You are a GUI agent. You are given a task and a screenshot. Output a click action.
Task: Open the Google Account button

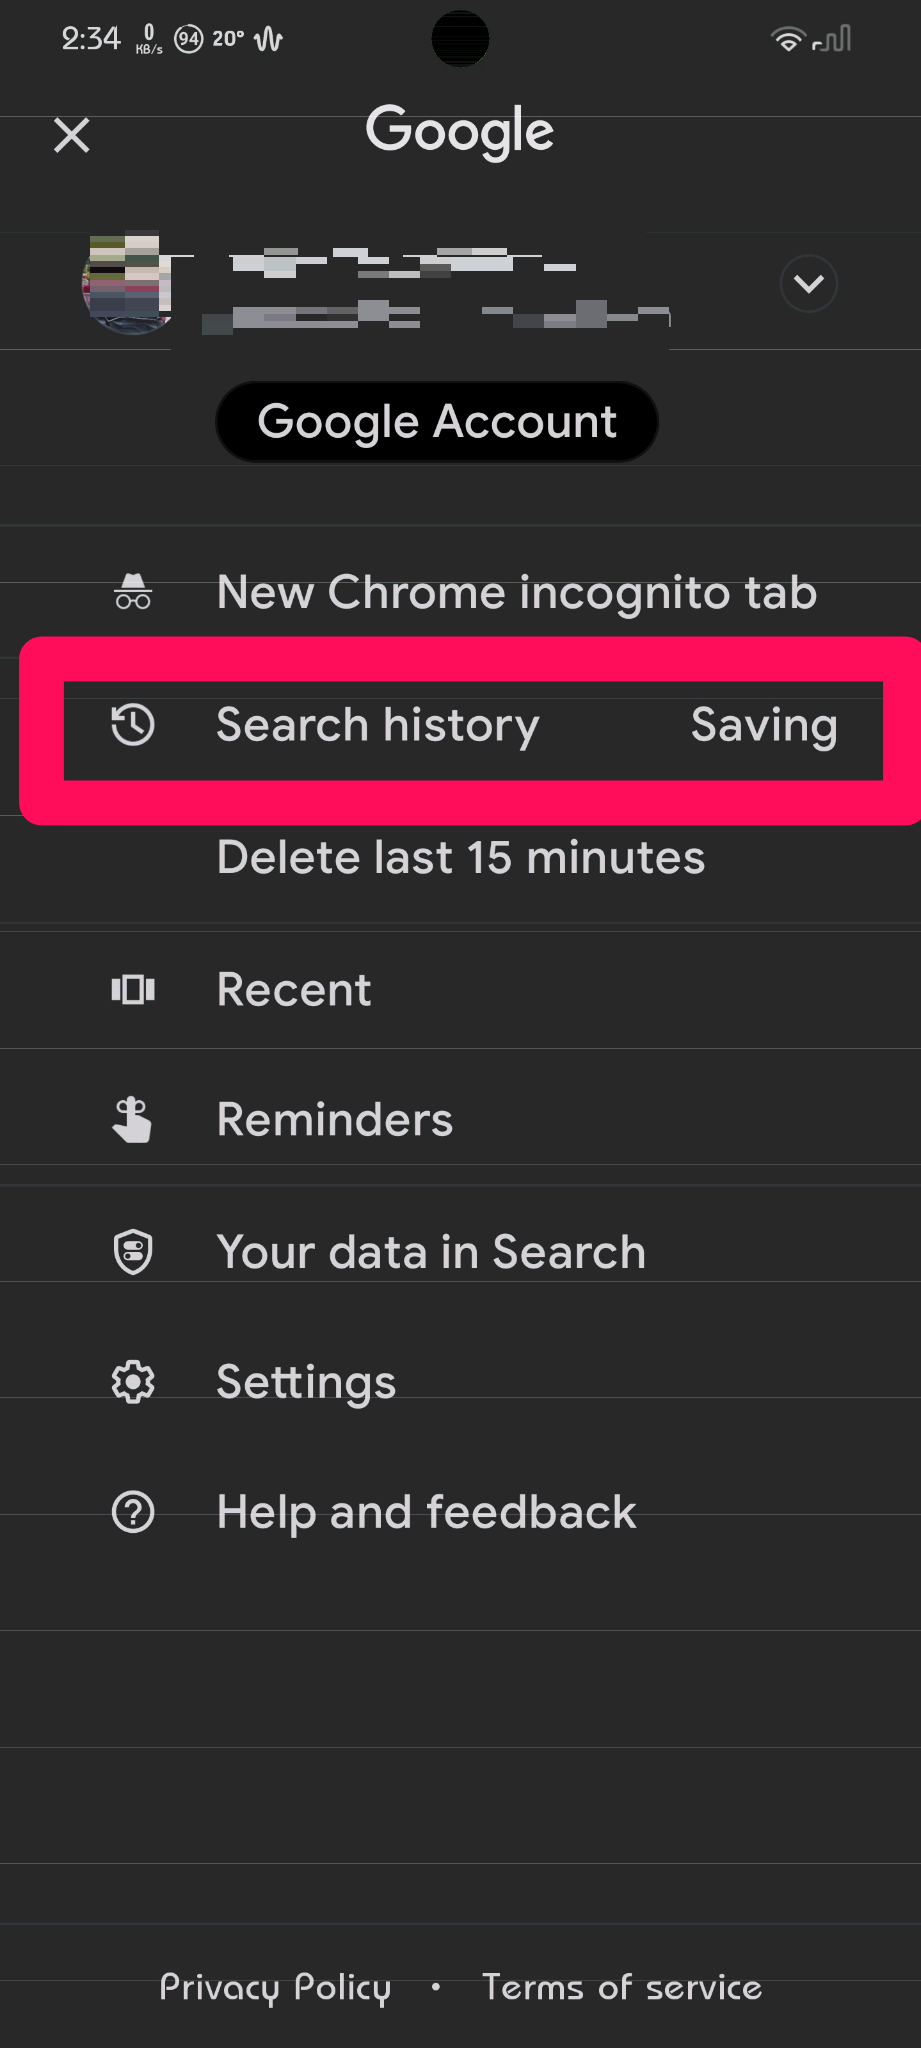(436, 421)
